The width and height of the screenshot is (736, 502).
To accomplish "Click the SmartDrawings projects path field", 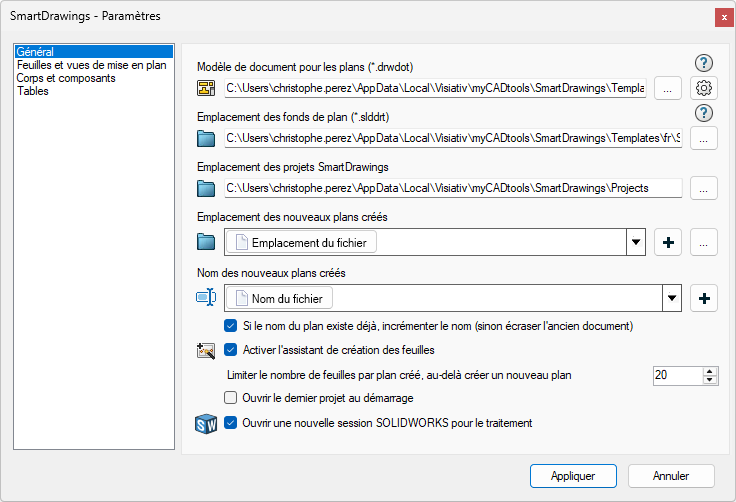I will click(452, 188).
